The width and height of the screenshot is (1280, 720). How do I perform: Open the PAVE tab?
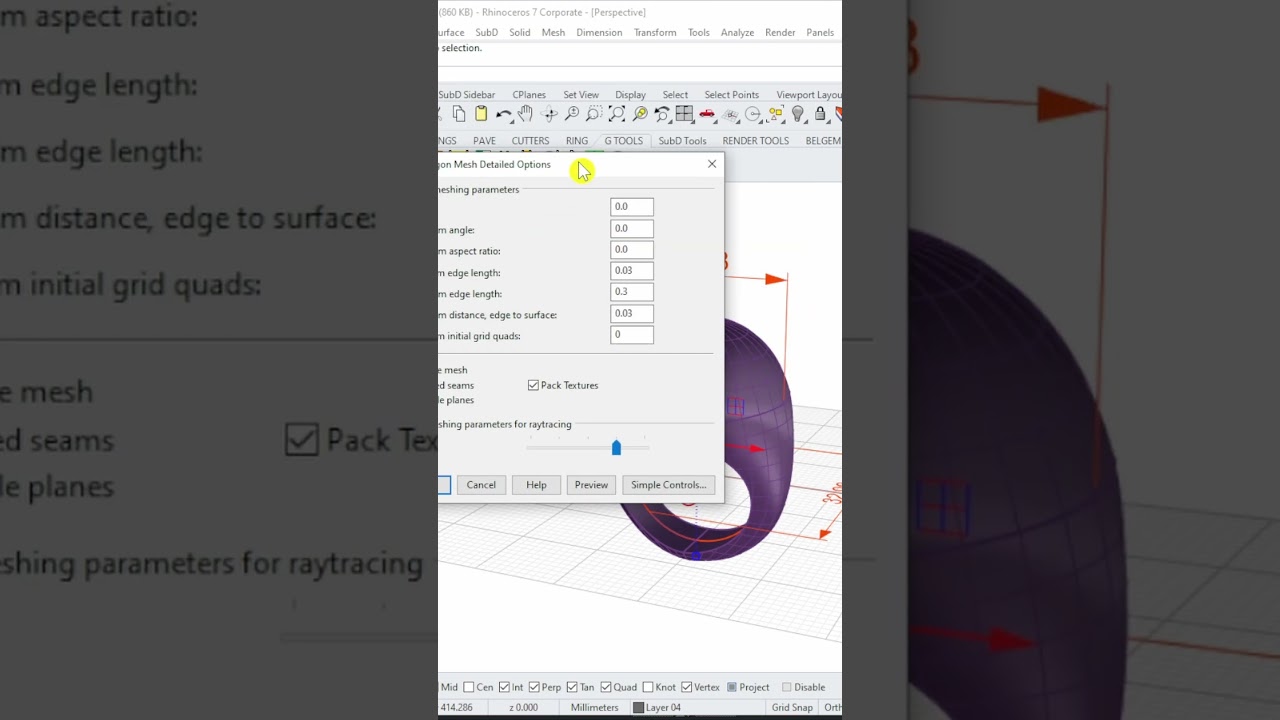[x=484, y=141]
